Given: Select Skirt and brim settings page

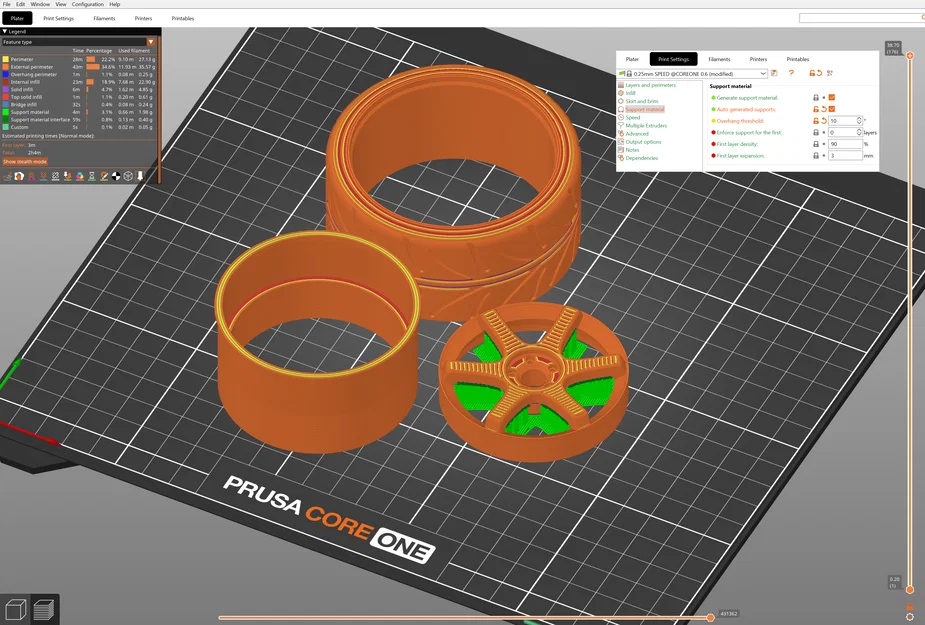Looking at the screenshot, I should (641, 102).
